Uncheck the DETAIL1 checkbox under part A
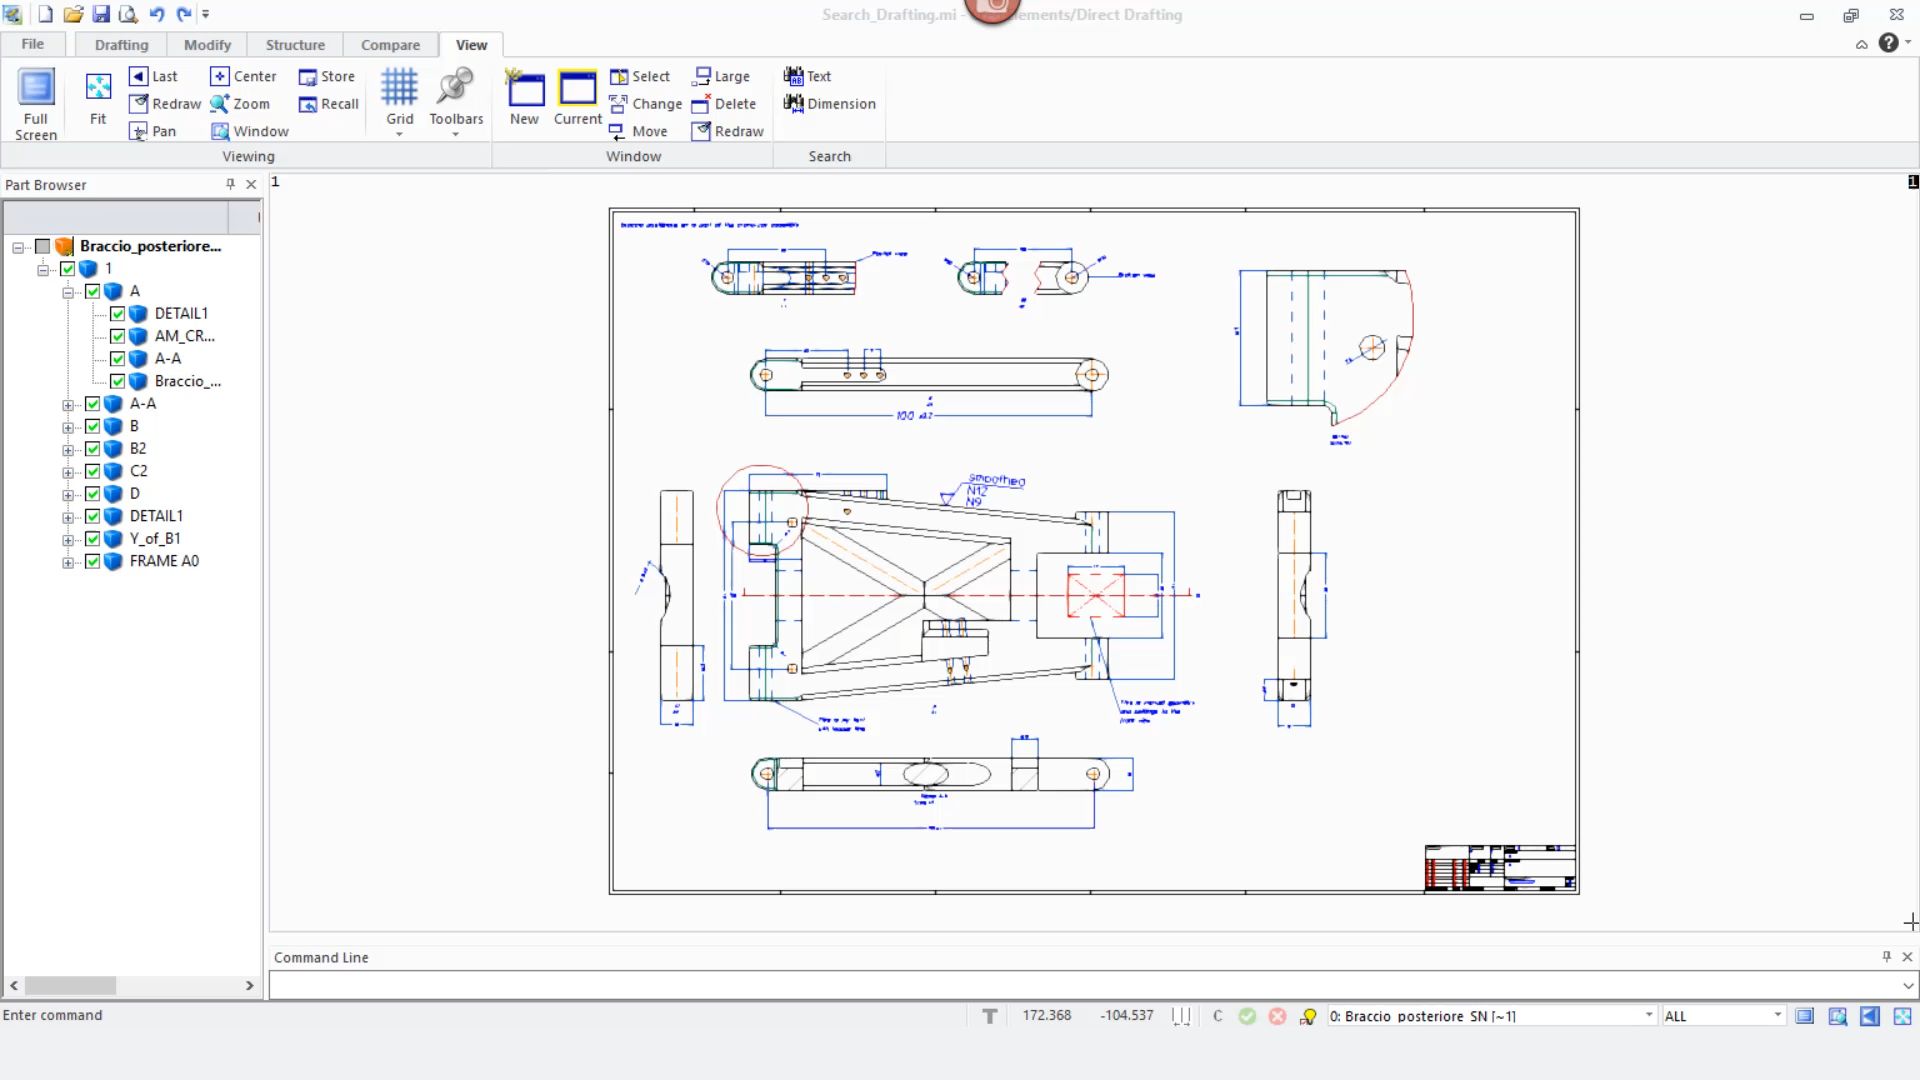 coord(118,314)
